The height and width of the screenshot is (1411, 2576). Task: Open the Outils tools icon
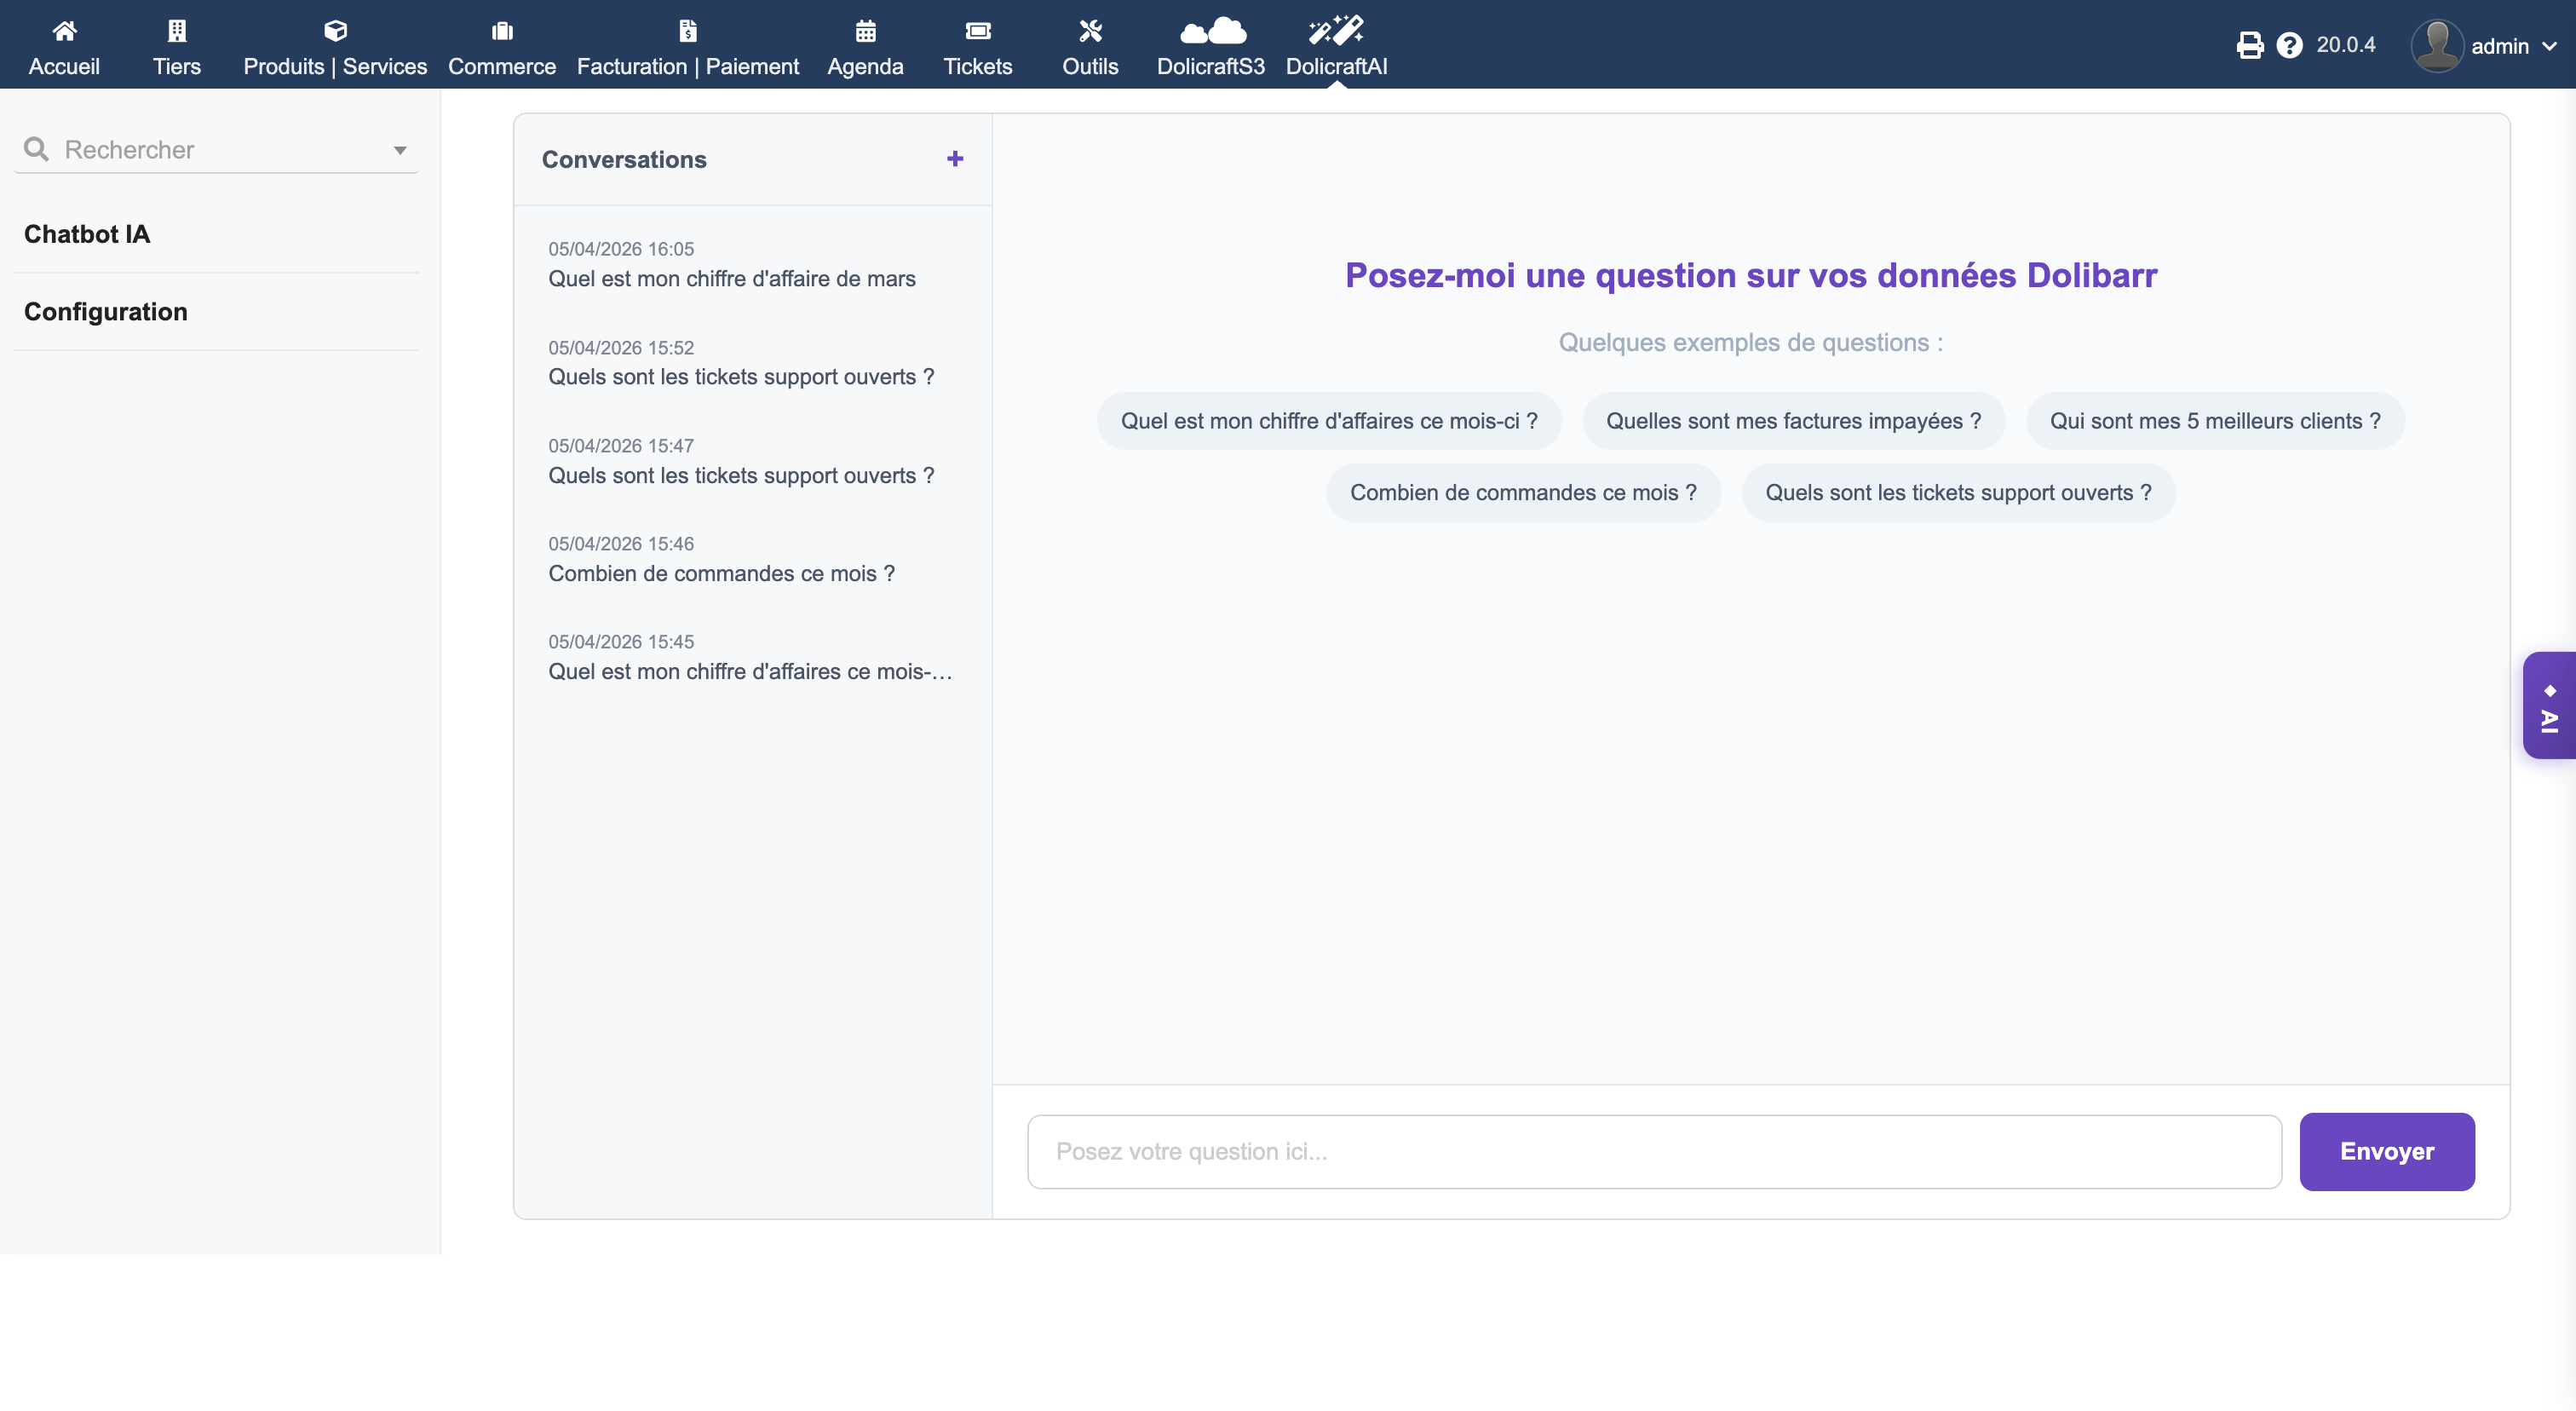1090,31
